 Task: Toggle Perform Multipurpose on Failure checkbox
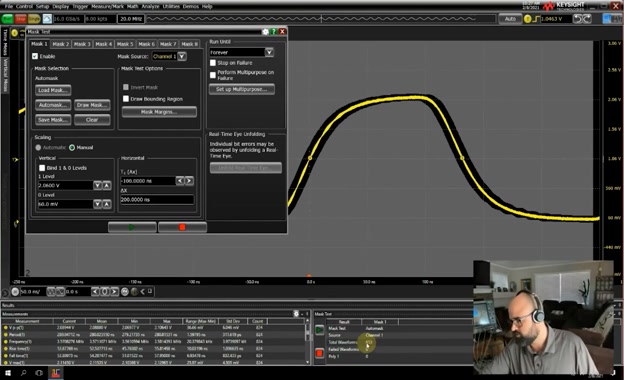point(213,75)
